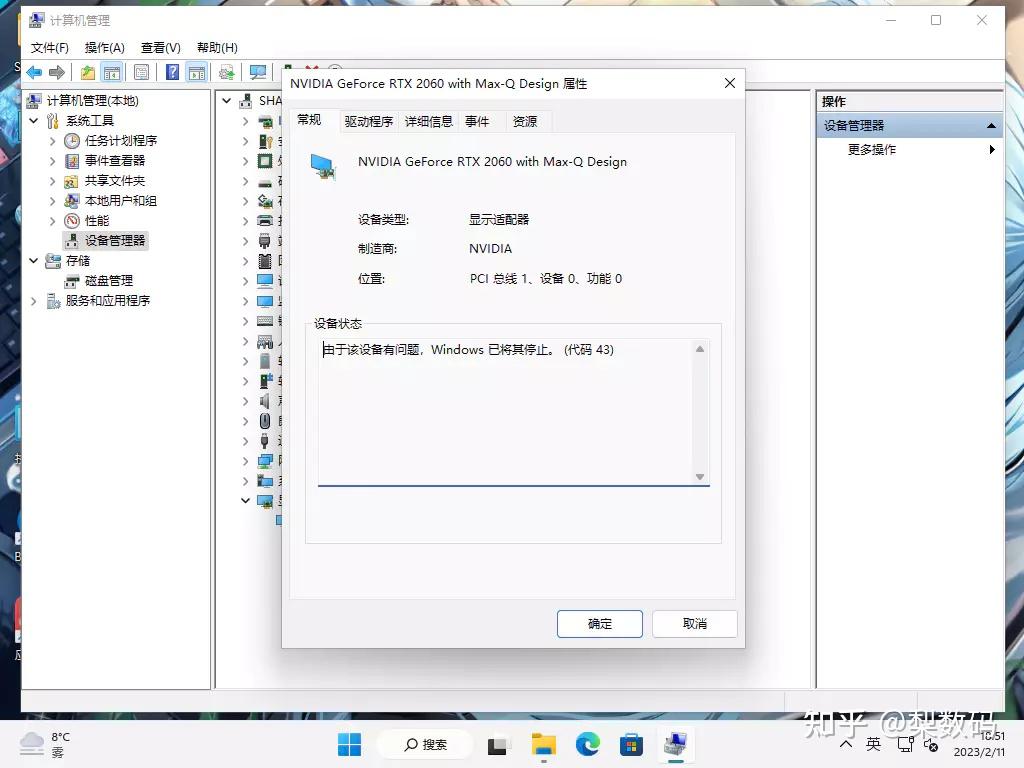Click the Properties toolbar icon
Screen dimensions: 1024x768
tap(141, 72)
